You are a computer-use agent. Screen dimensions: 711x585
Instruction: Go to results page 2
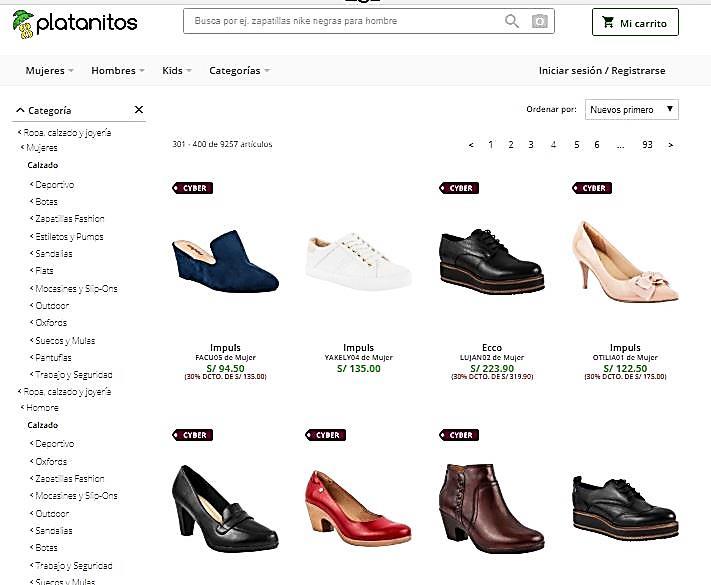tap(511, 145)
